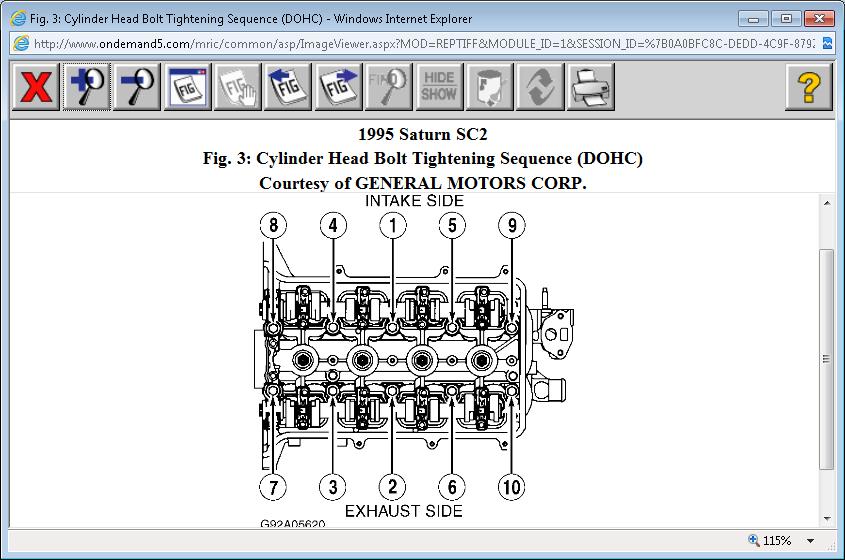
Task: Zoom in with the plus magnifier tool
Action: (x=87, y=87)
